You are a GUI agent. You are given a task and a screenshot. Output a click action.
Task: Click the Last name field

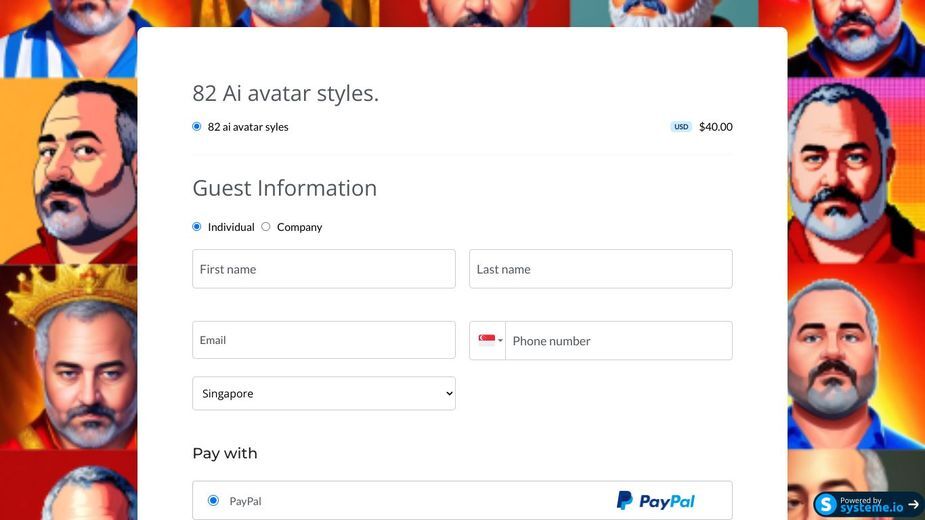click(x=601, y=269)
